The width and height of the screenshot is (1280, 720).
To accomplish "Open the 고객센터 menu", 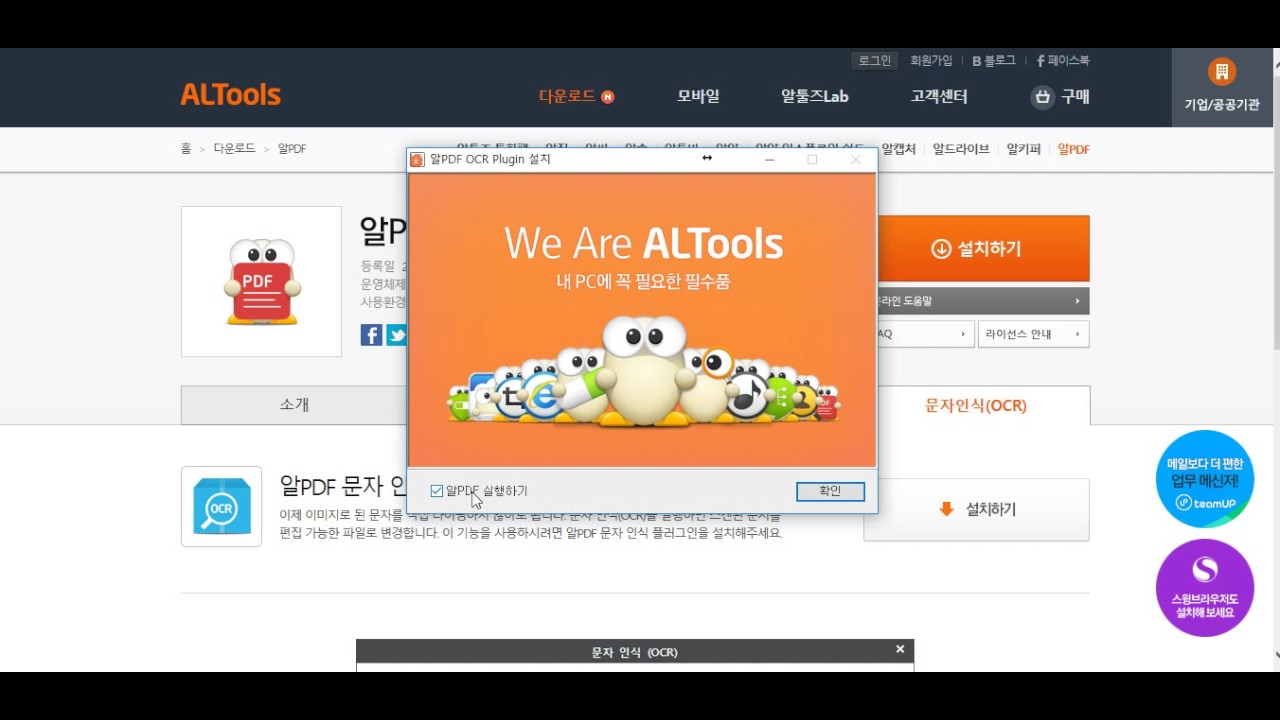I will [x=939, y=96].
